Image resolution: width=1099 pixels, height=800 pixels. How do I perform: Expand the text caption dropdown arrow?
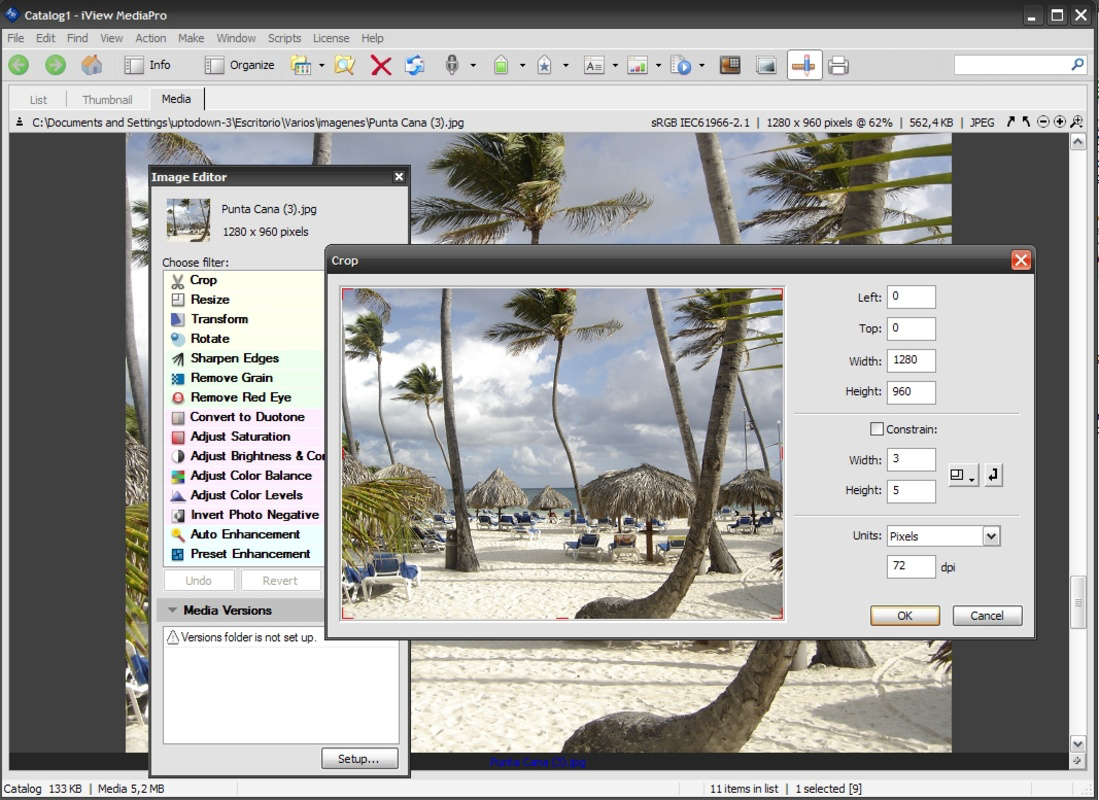[x=615, y=65]
